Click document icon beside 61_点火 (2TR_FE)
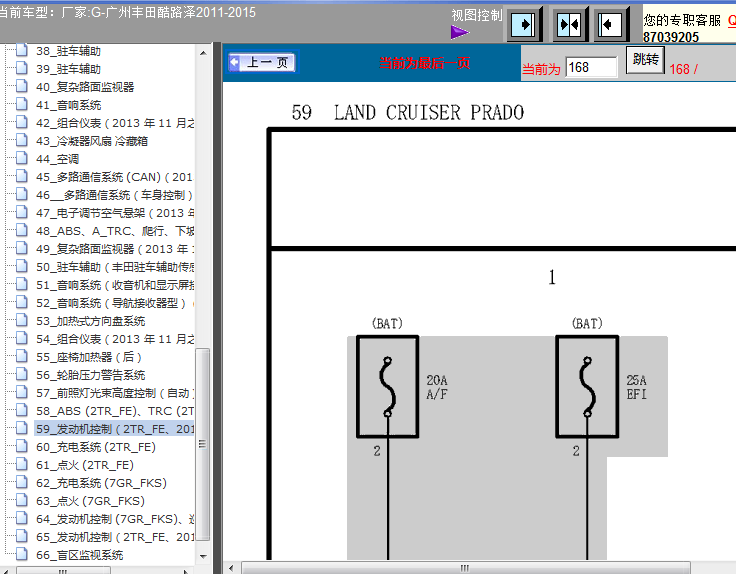Image resolution: width=736 pixels, height=574 pixels. (x=22, y=464)
